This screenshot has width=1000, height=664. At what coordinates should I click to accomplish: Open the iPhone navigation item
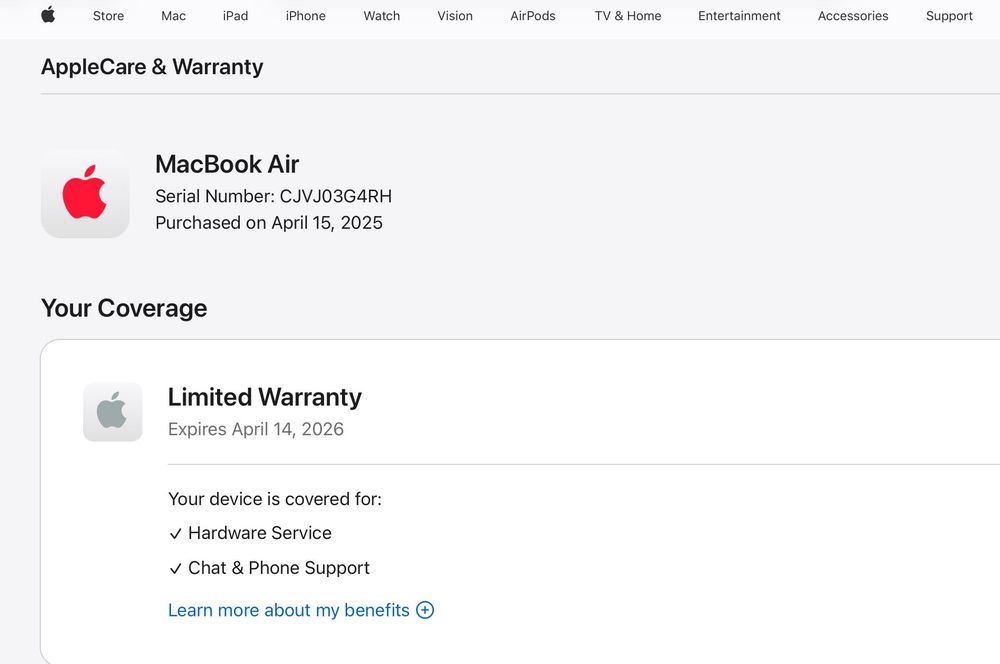coord(305,16)
